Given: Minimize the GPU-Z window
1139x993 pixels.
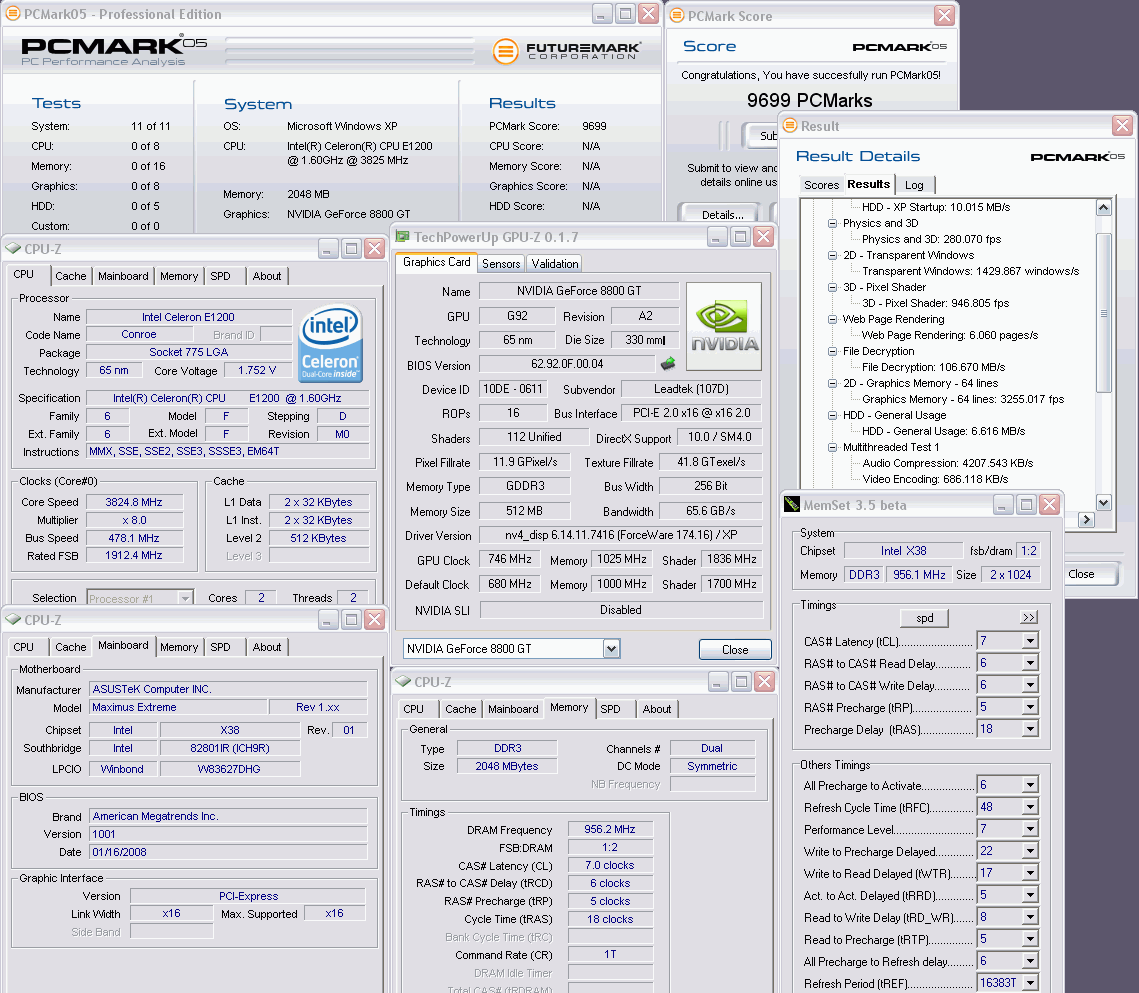Looking at the screenshot, I should 717,237.
